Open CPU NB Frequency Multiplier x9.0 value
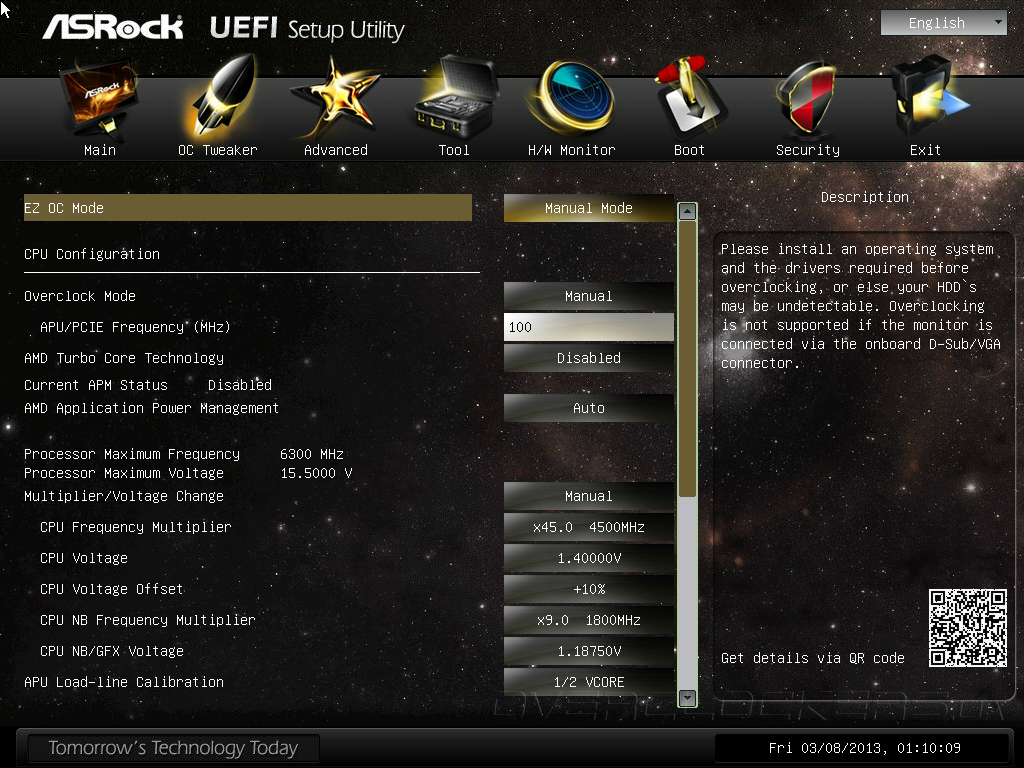Screen dimensions: 1024x768 pos(588,620)
